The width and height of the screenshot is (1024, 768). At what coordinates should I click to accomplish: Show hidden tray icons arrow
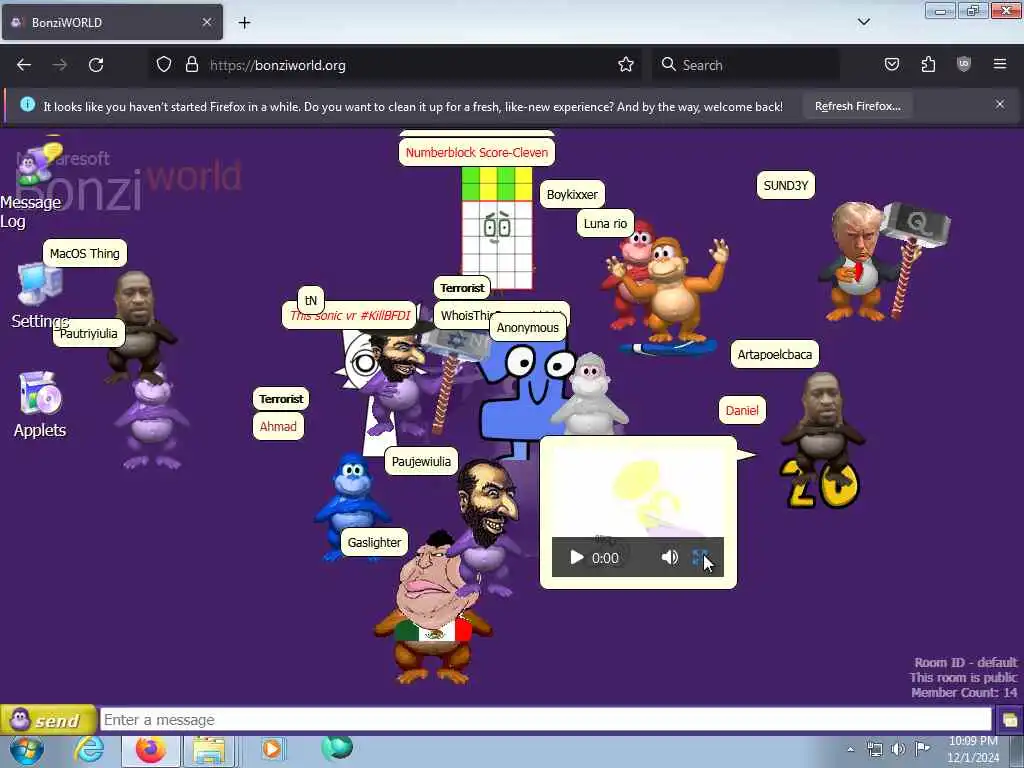point(850,750)
